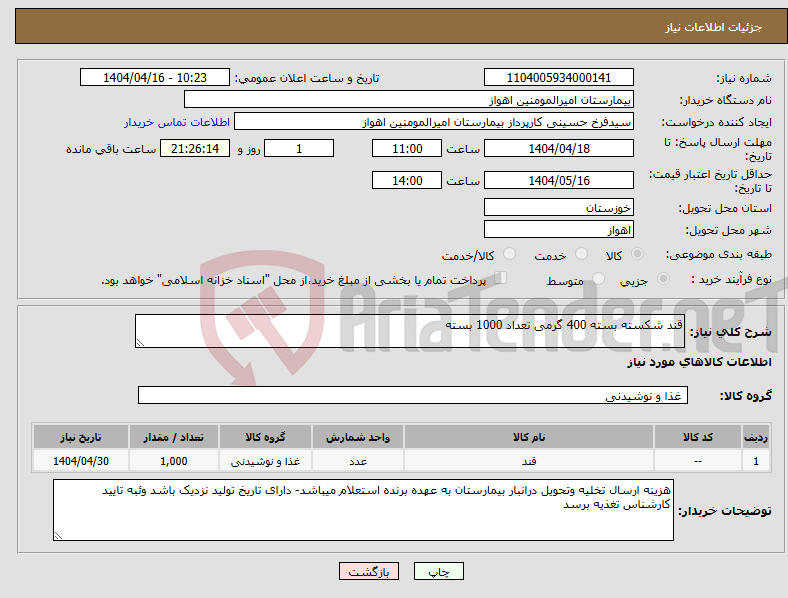The image size is (788, 598).
Task: Click the remaining days field showing 1
Action: (x=299, y=149)
